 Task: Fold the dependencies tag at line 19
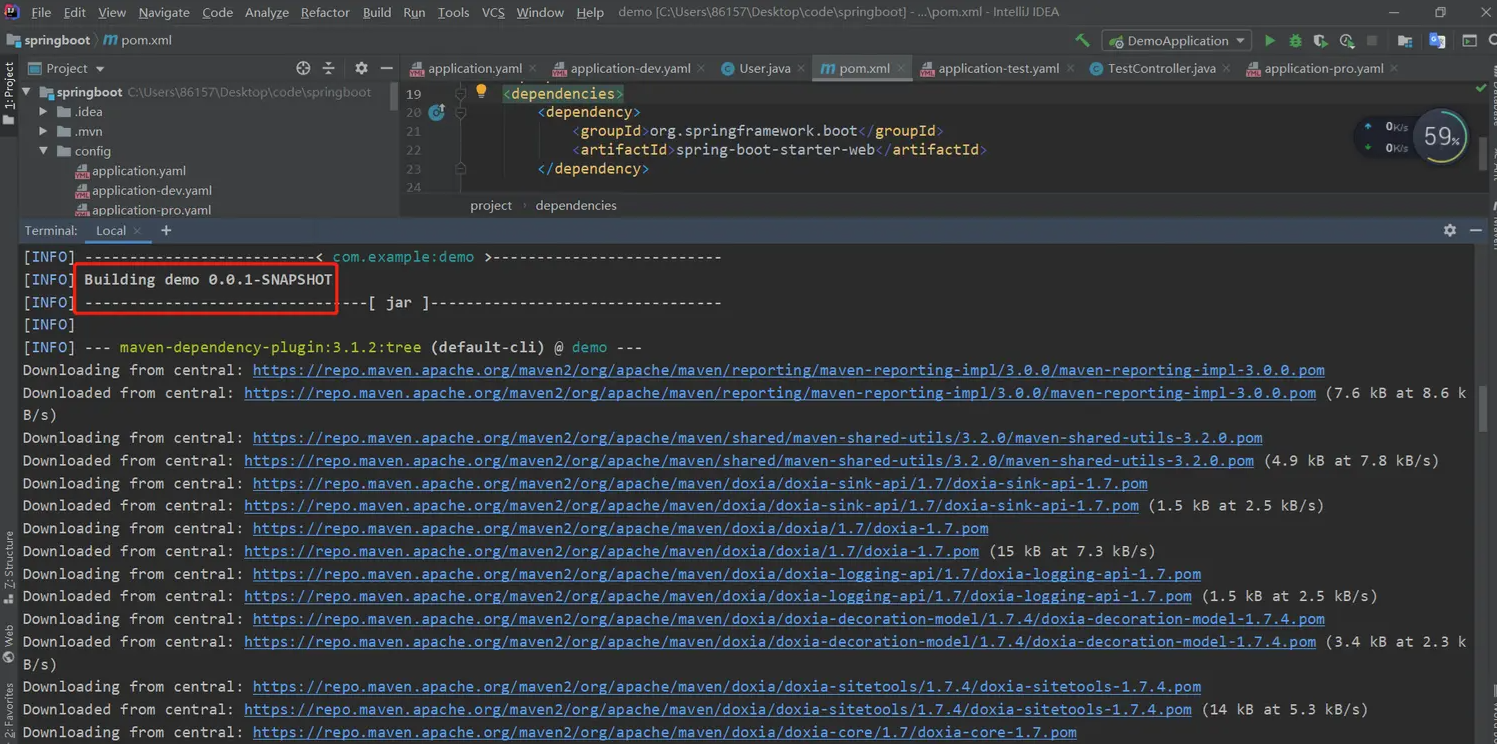[461, 94]
